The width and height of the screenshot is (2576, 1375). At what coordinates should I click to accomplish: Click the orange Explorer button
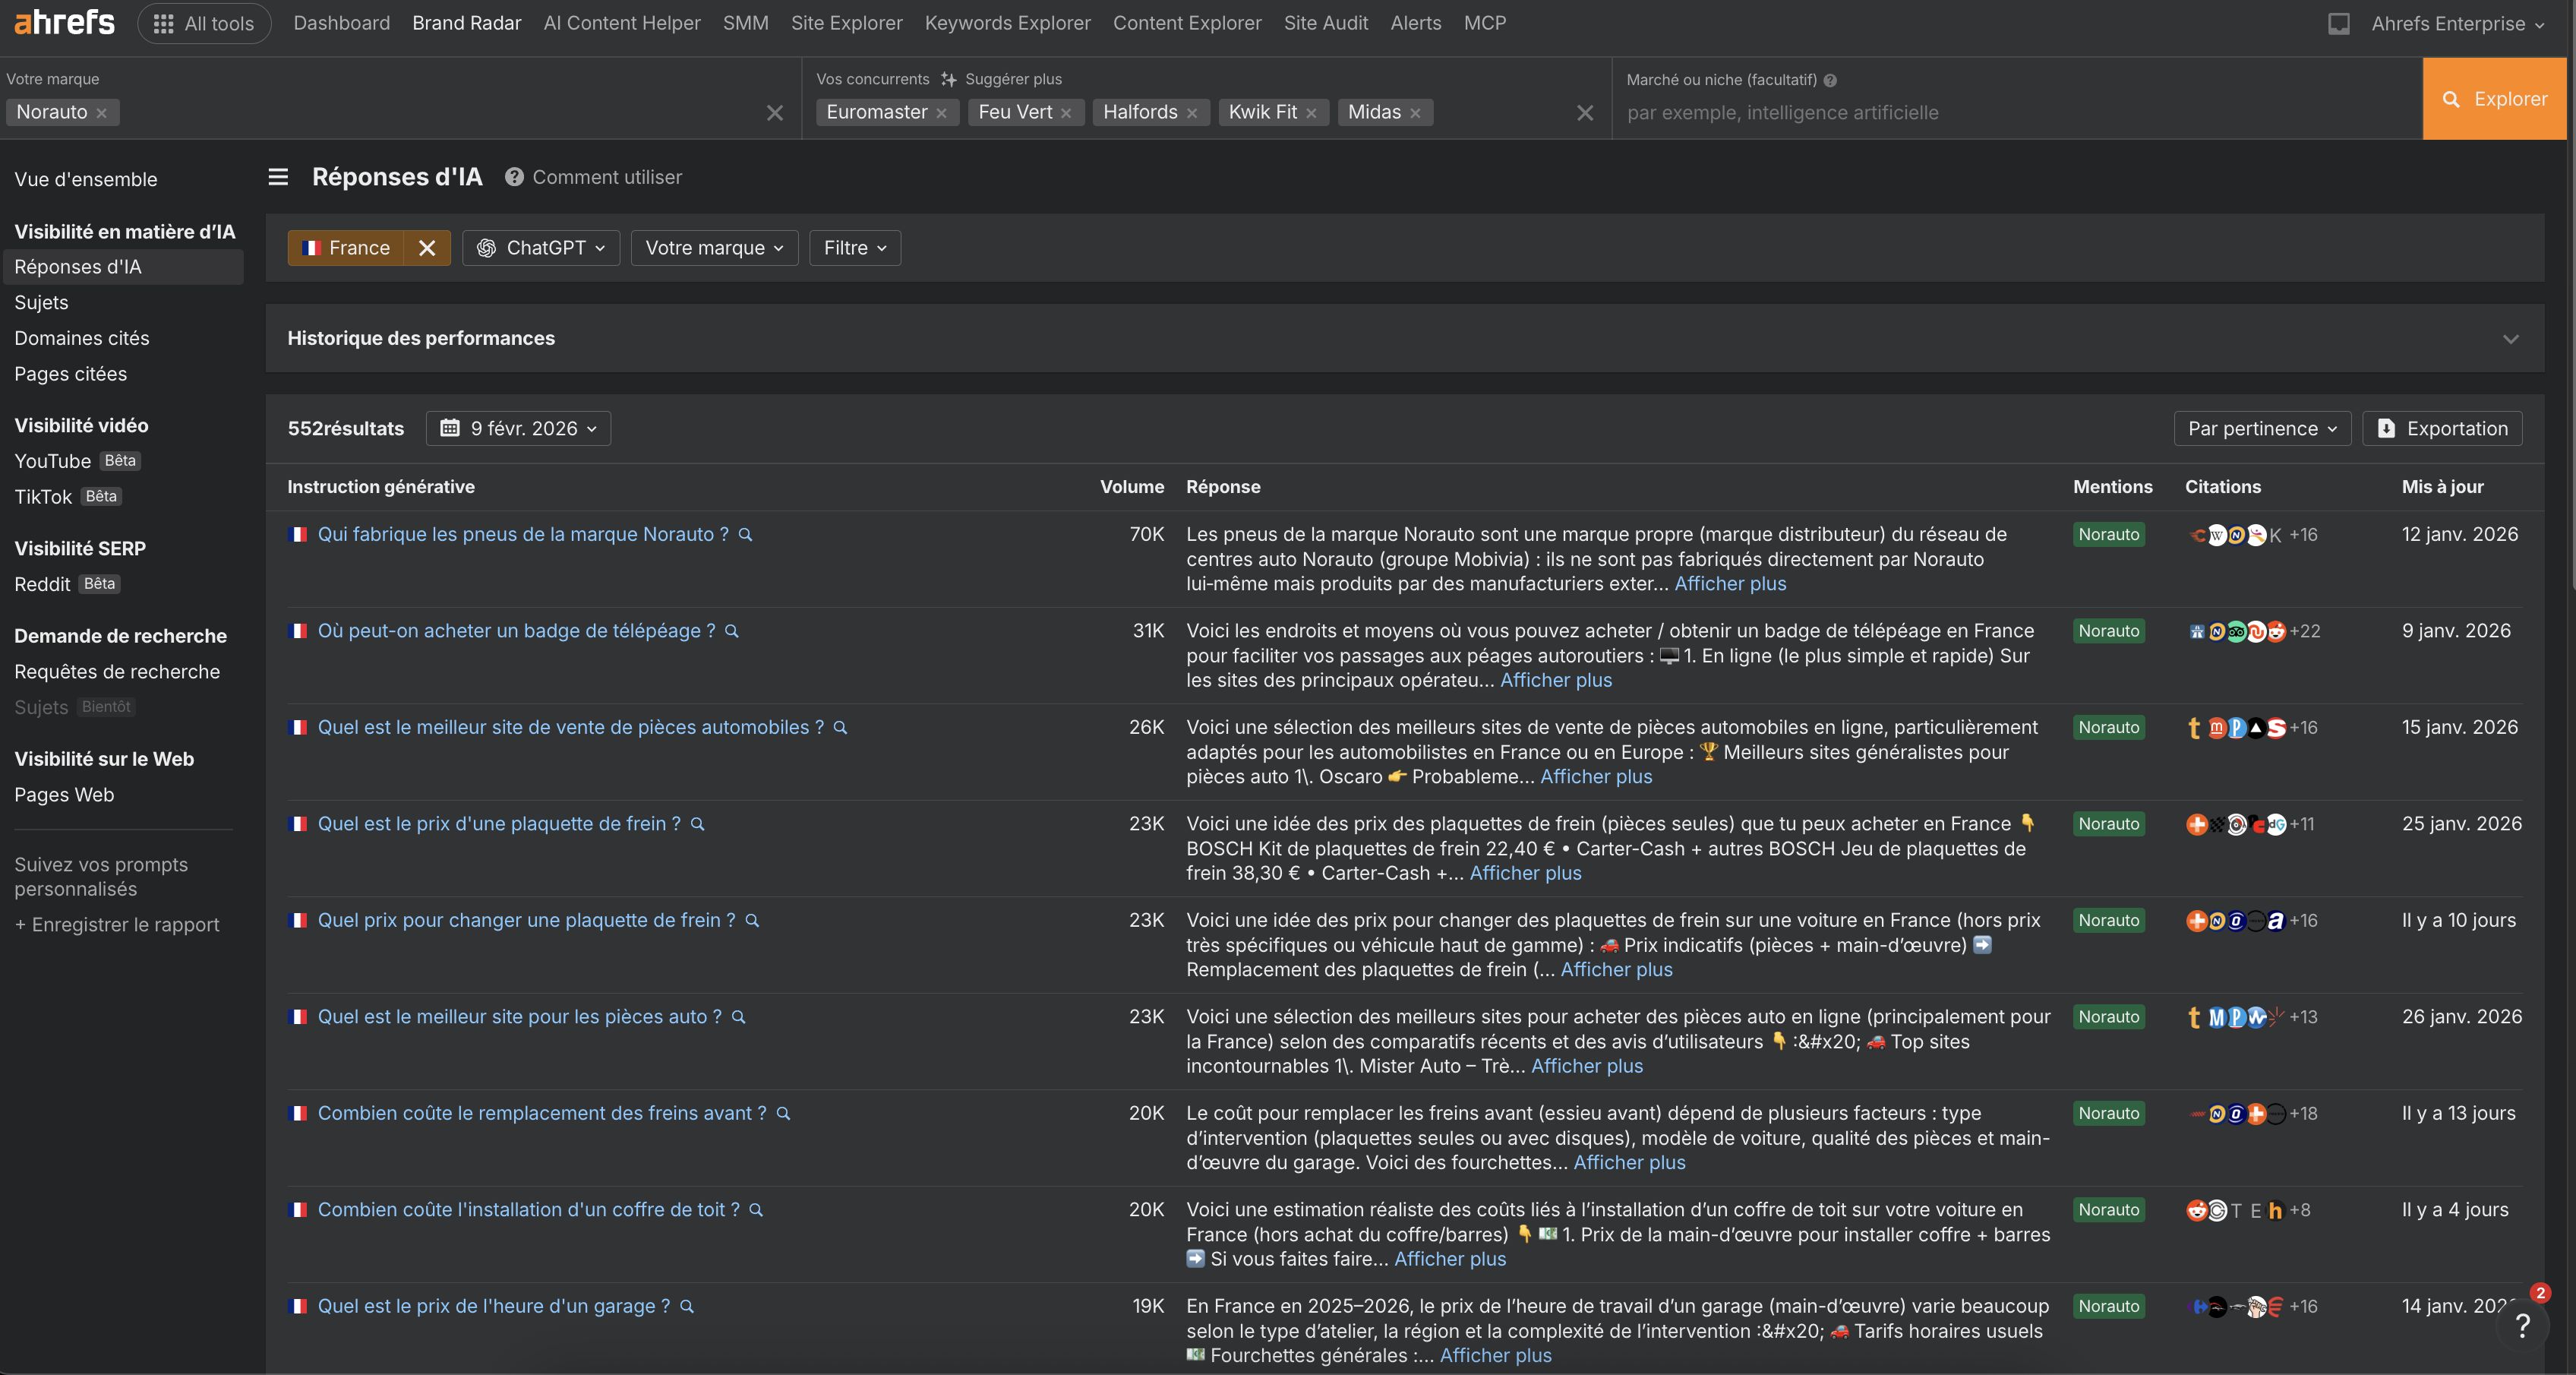tap(2495, 98)
